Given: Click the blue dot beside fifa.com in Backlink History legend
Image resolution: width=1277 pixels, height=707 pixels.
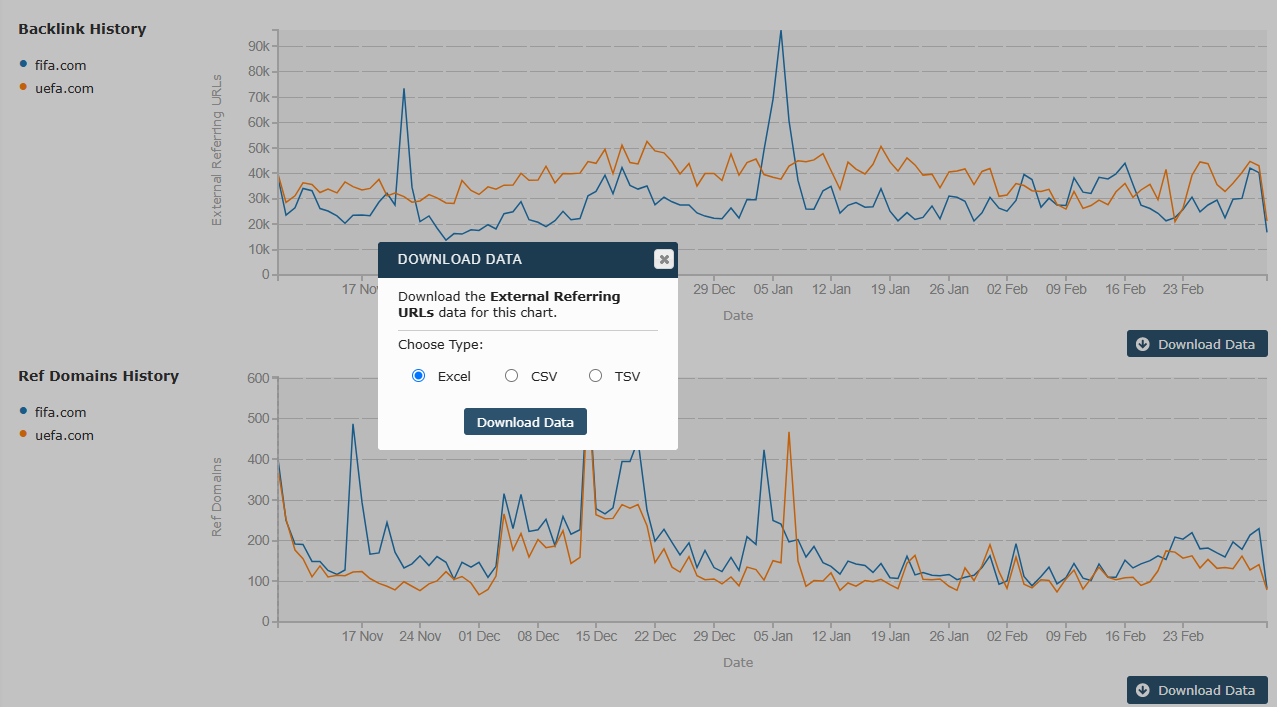Looking at the screenshot, I should (24, 64).
